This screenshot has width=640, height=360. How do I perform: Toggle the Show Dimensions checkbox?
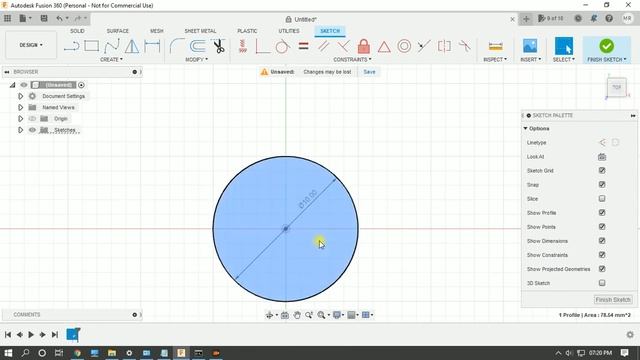click(602, 241)
